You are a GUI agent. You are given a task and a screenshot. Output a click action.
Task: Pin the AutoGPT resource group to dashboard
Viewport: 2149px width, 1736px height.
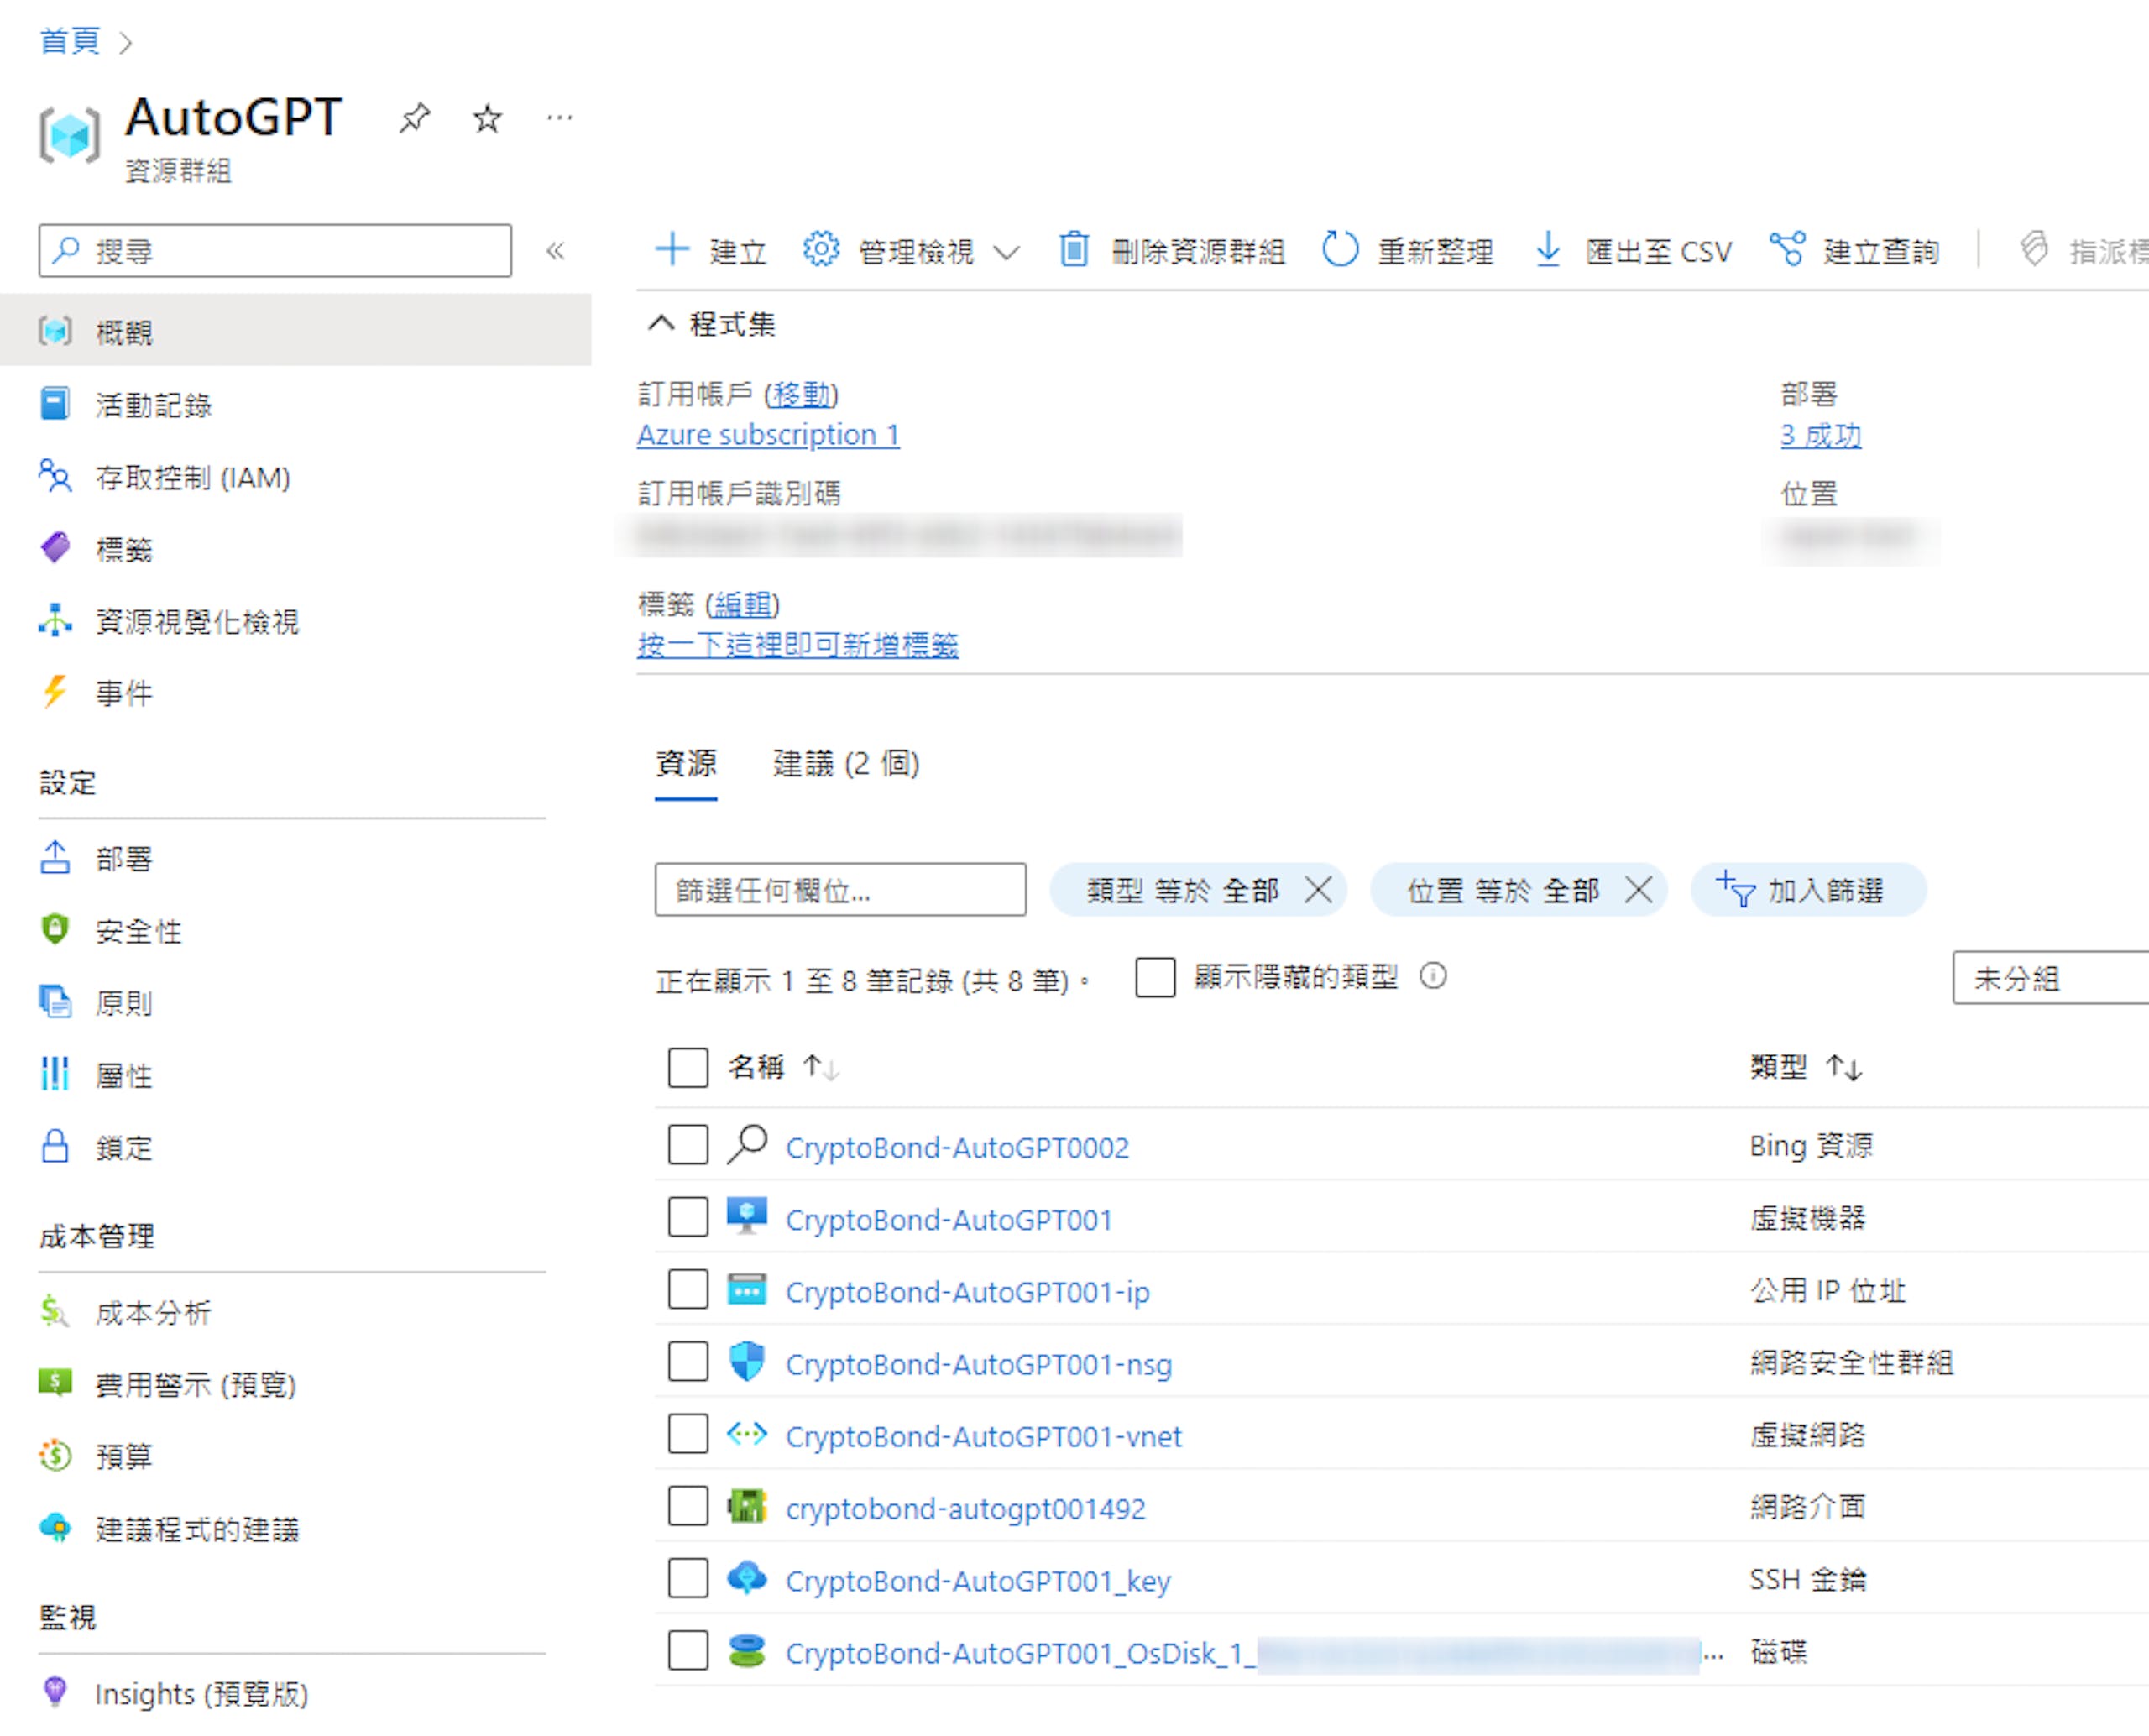[x=414, y=118]
